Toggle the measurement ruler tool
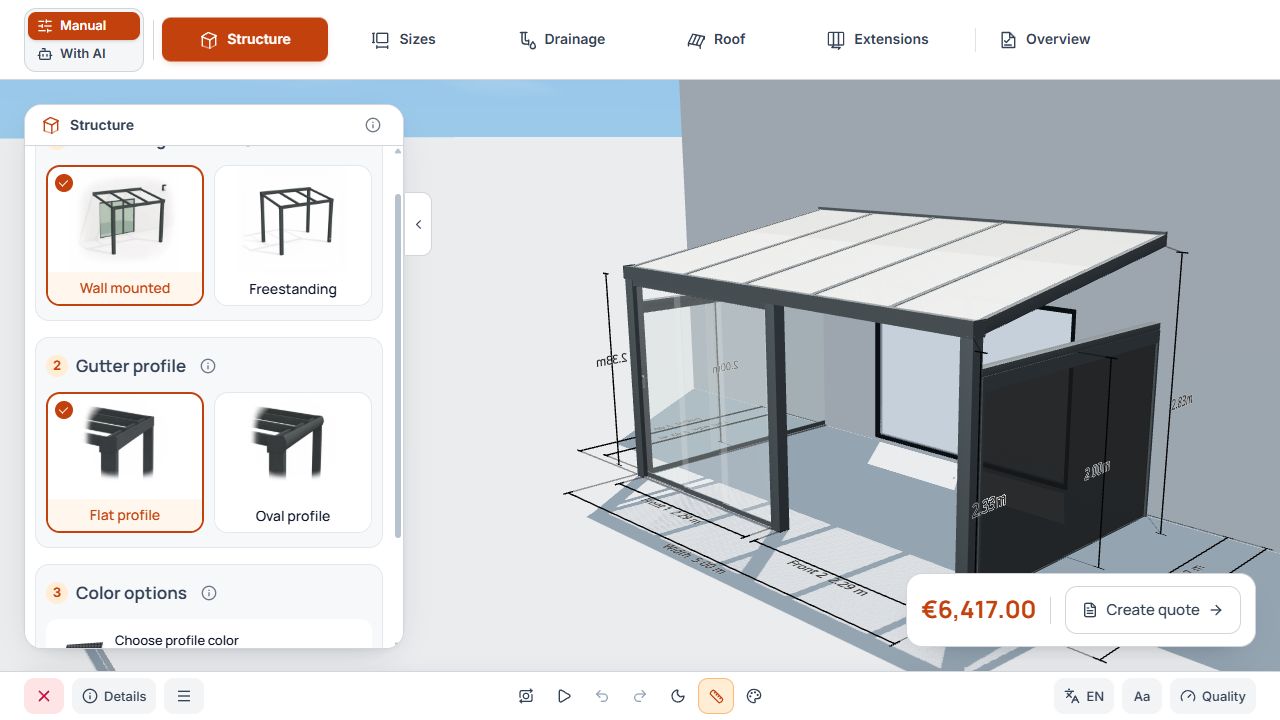The height and width of the screenshot is (720, 1280). [x=716, y=696]
